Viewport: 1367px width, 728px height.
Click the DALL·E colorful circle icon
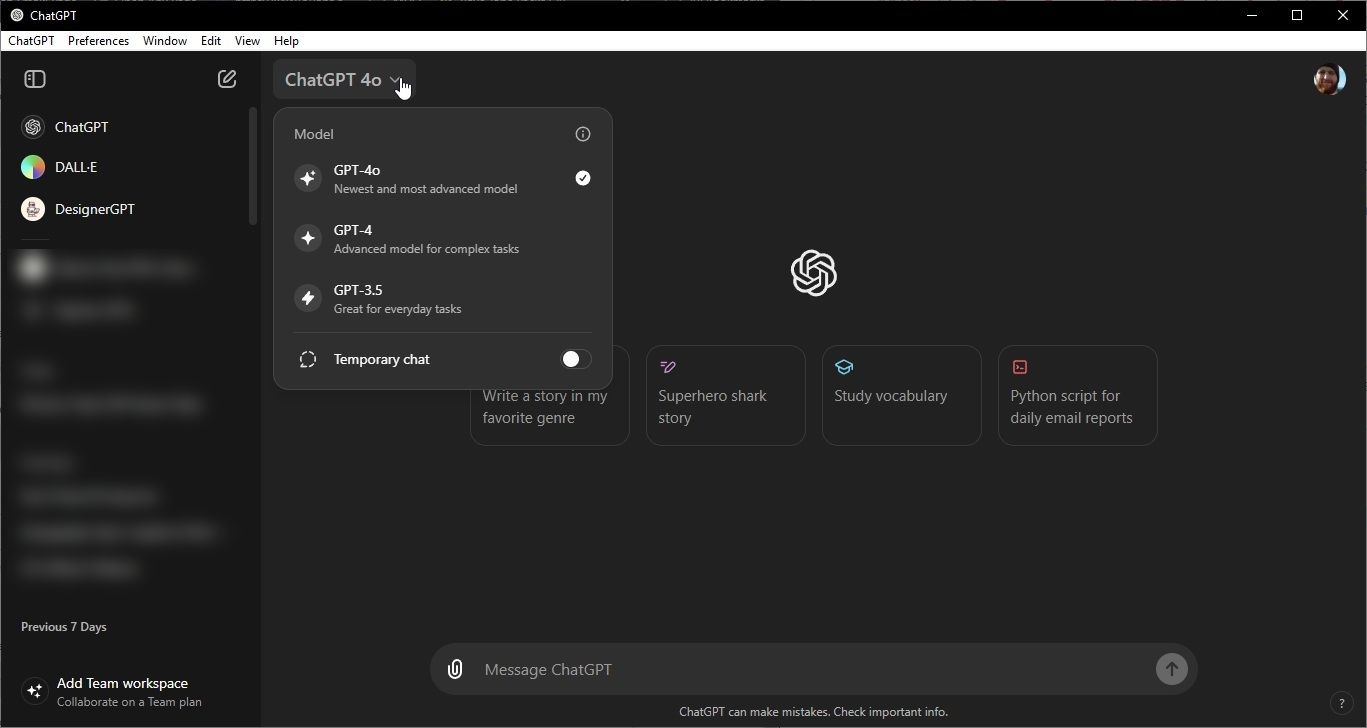click(x=33, y=167)
